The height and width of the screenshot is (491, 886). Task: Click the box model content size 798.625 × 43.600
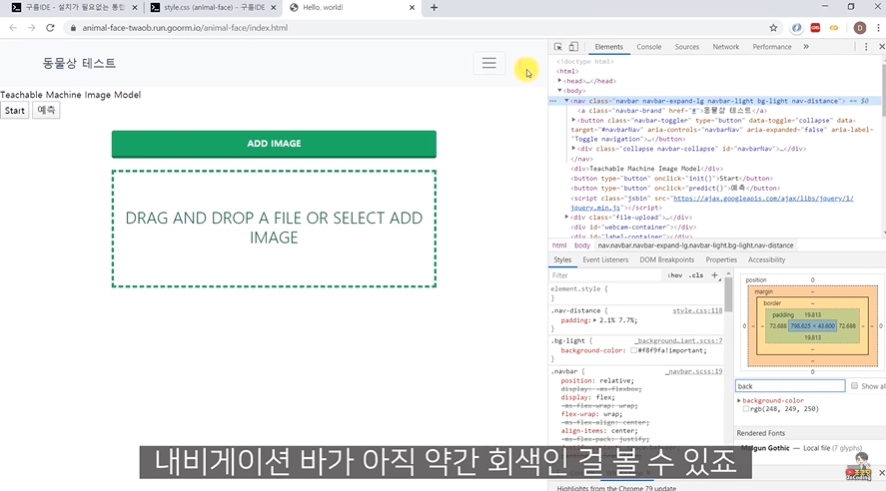813,326
